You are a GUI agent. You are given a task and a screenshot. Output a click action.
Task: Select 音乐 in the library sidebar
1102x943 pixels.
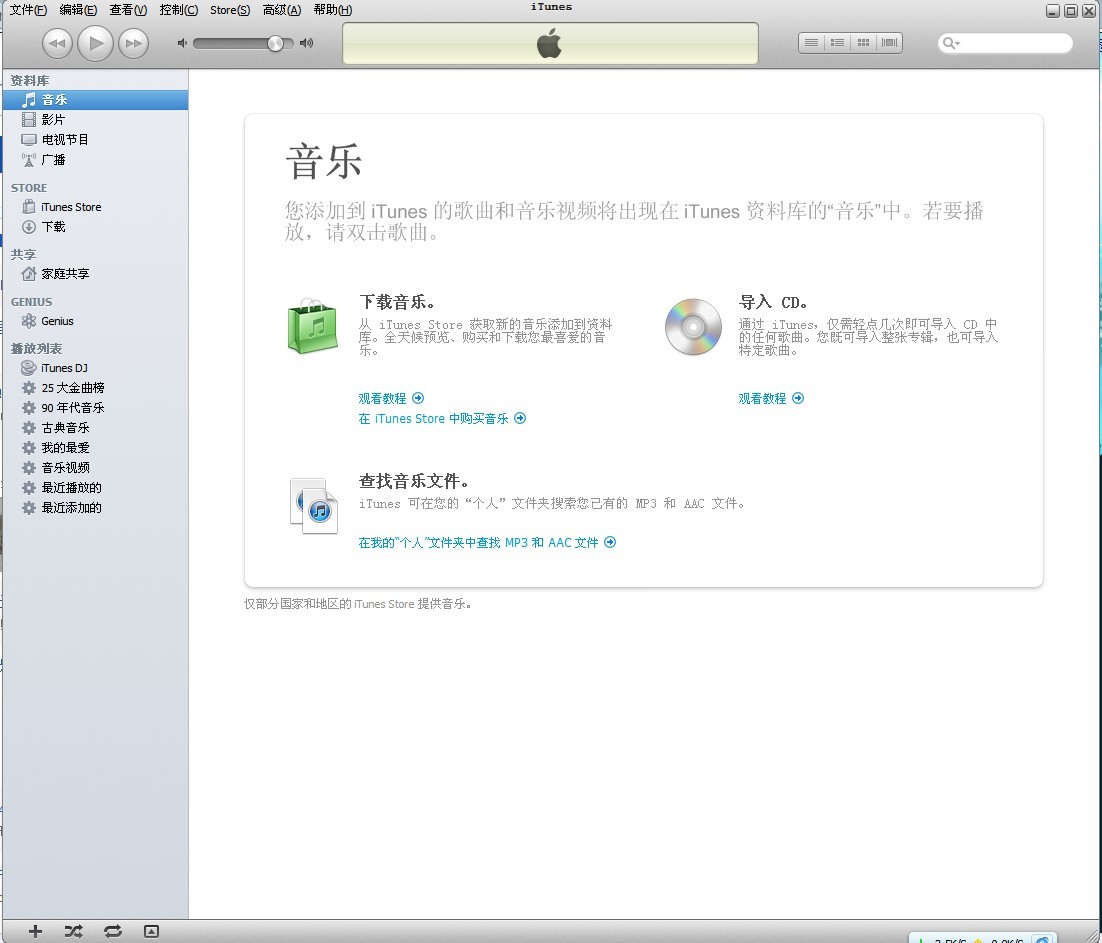96,100
